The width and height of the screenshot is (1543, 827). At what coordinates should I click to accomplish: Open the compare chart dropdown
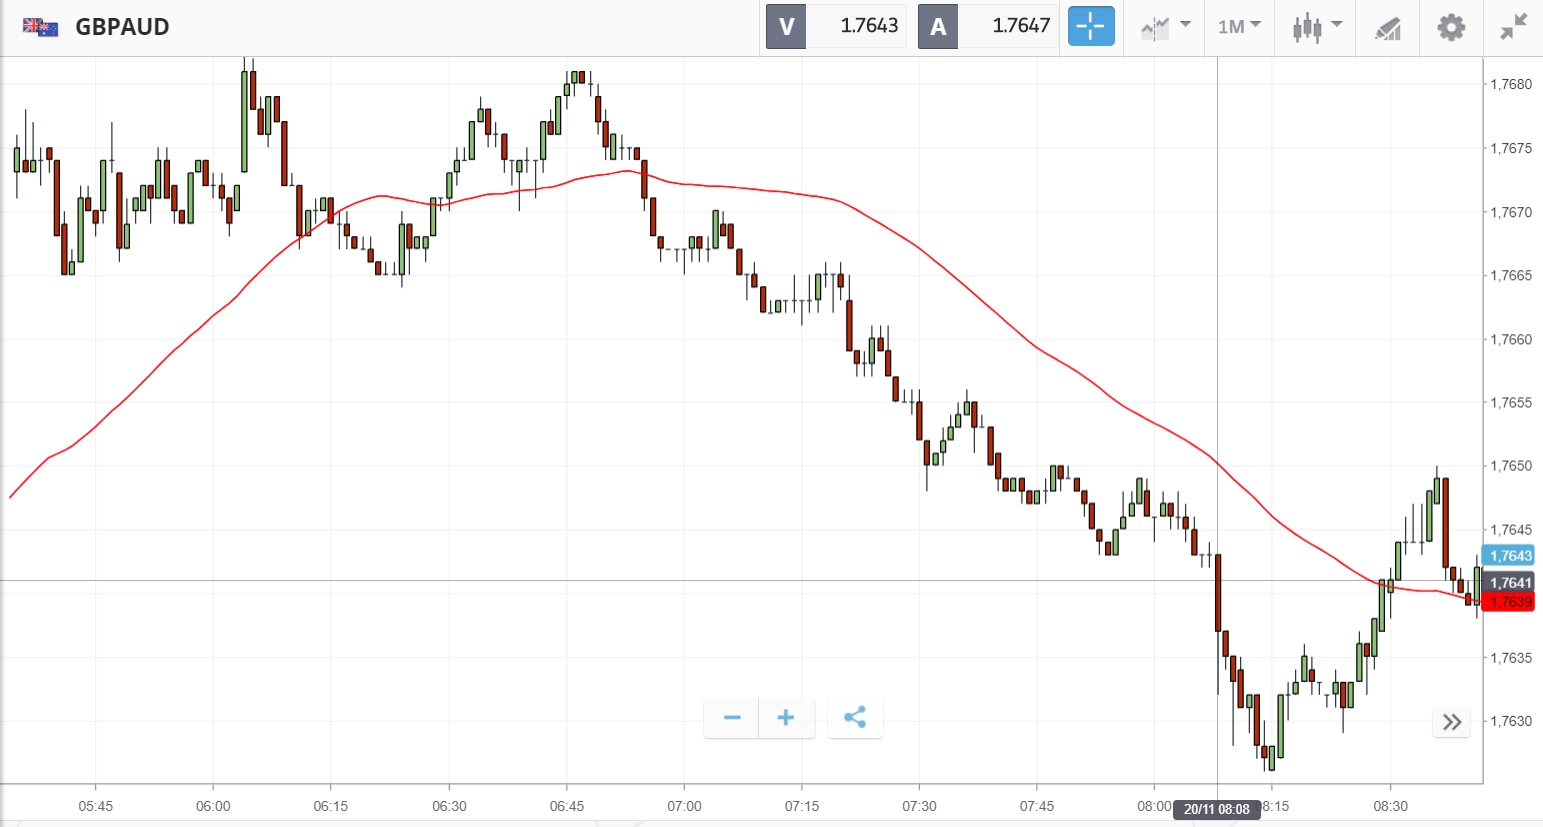point(1165,27)
